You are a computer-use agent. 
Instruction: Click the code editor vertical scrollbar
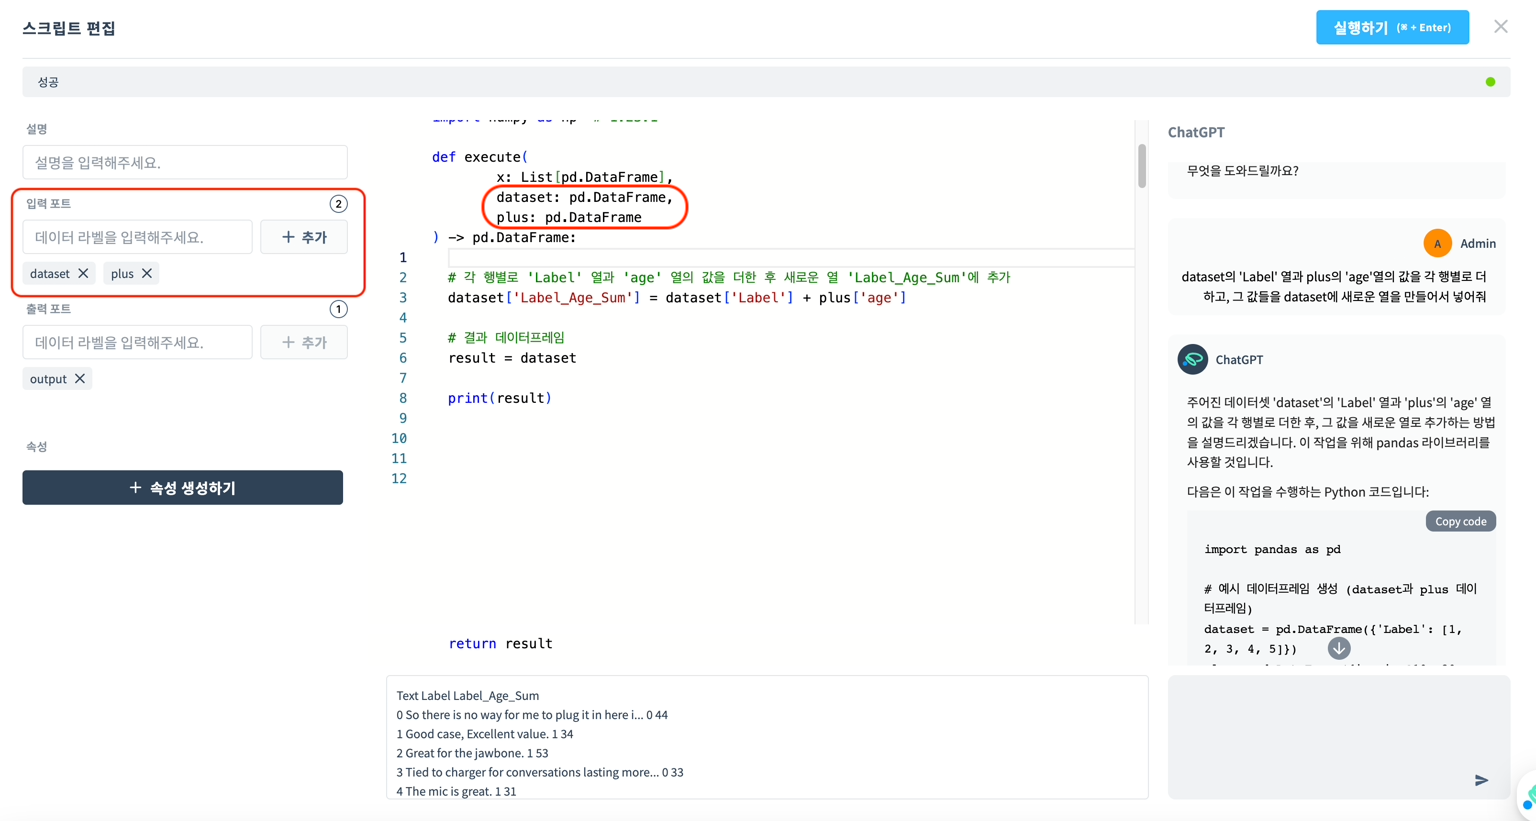pyautogui.click(x=1142, y=166)
